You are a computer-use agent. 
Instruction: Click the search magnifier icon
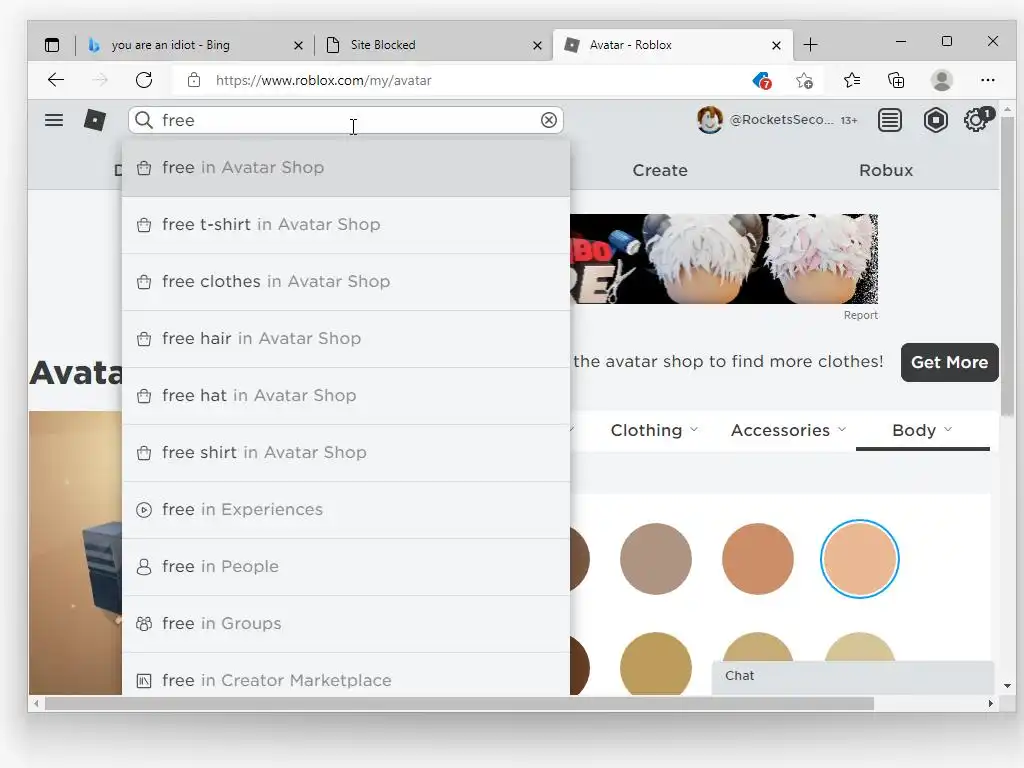(x=144, y=120)
